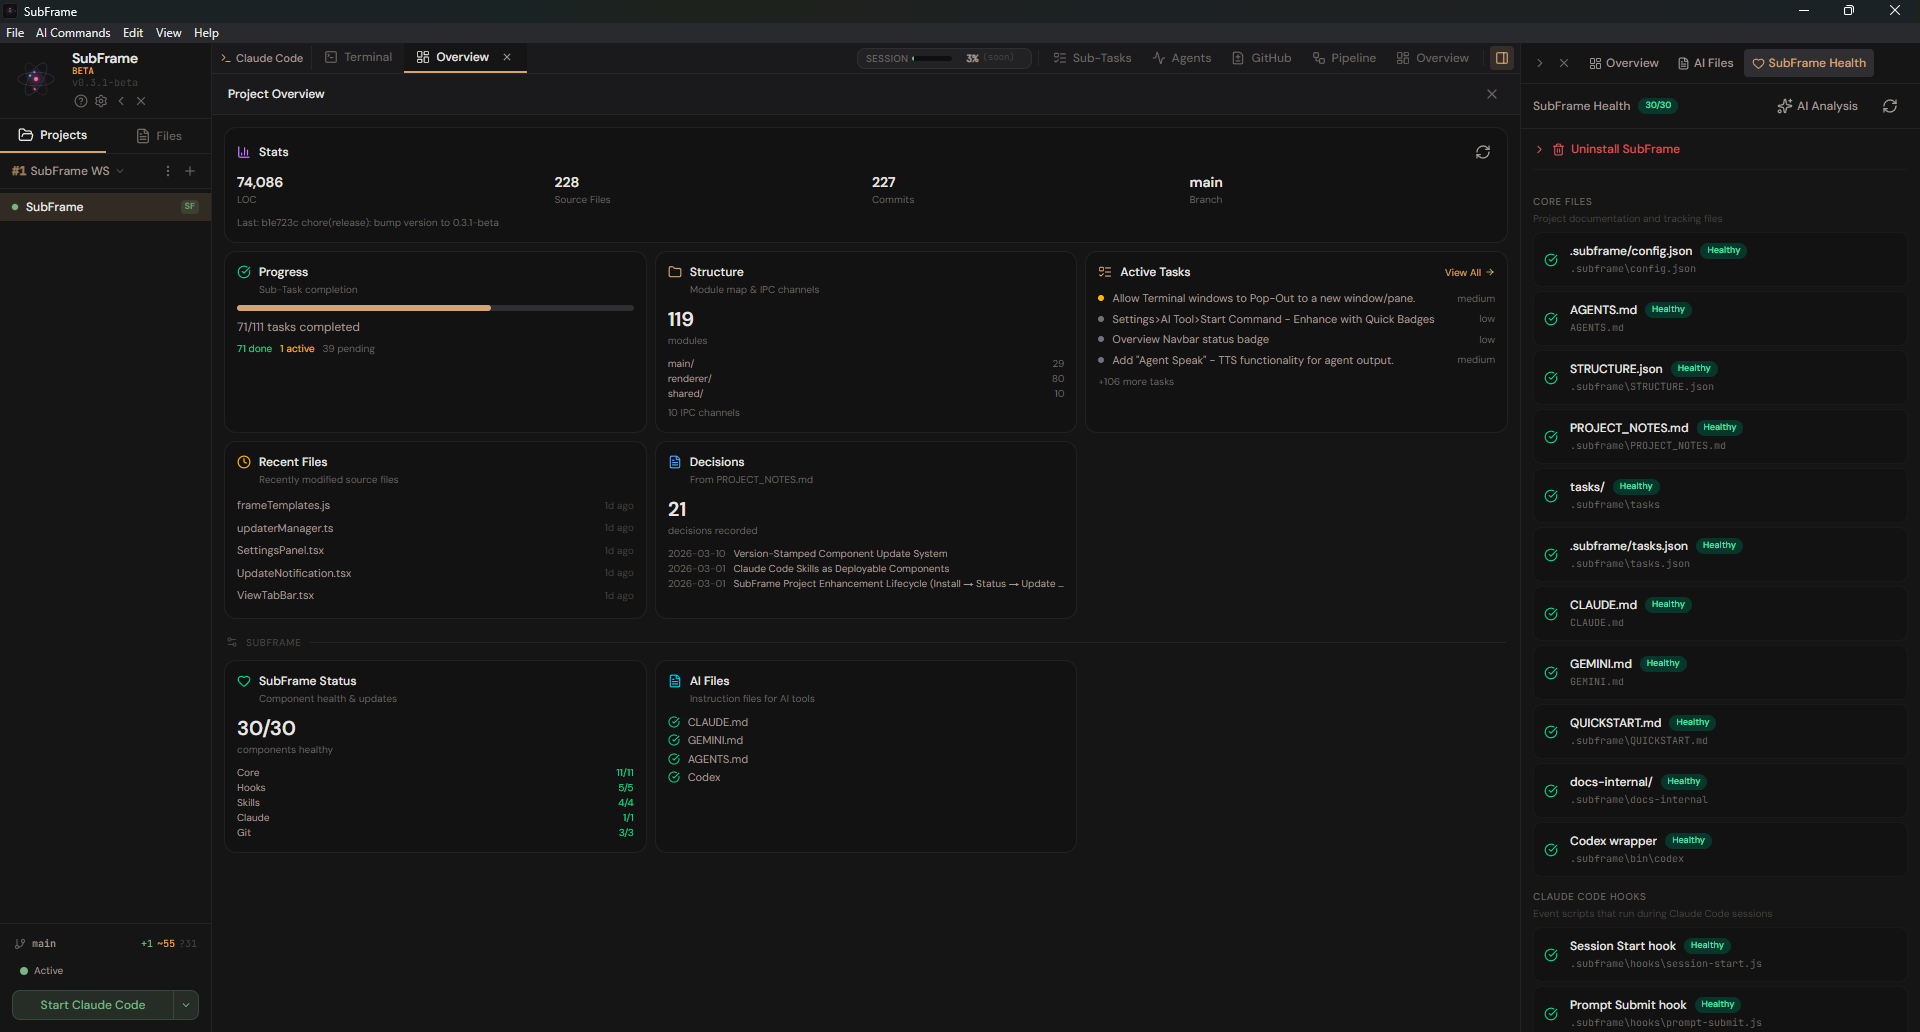Click the refresh icon in the Stats card
The image size is (1920, 1032).
[x=1483, y=152]
